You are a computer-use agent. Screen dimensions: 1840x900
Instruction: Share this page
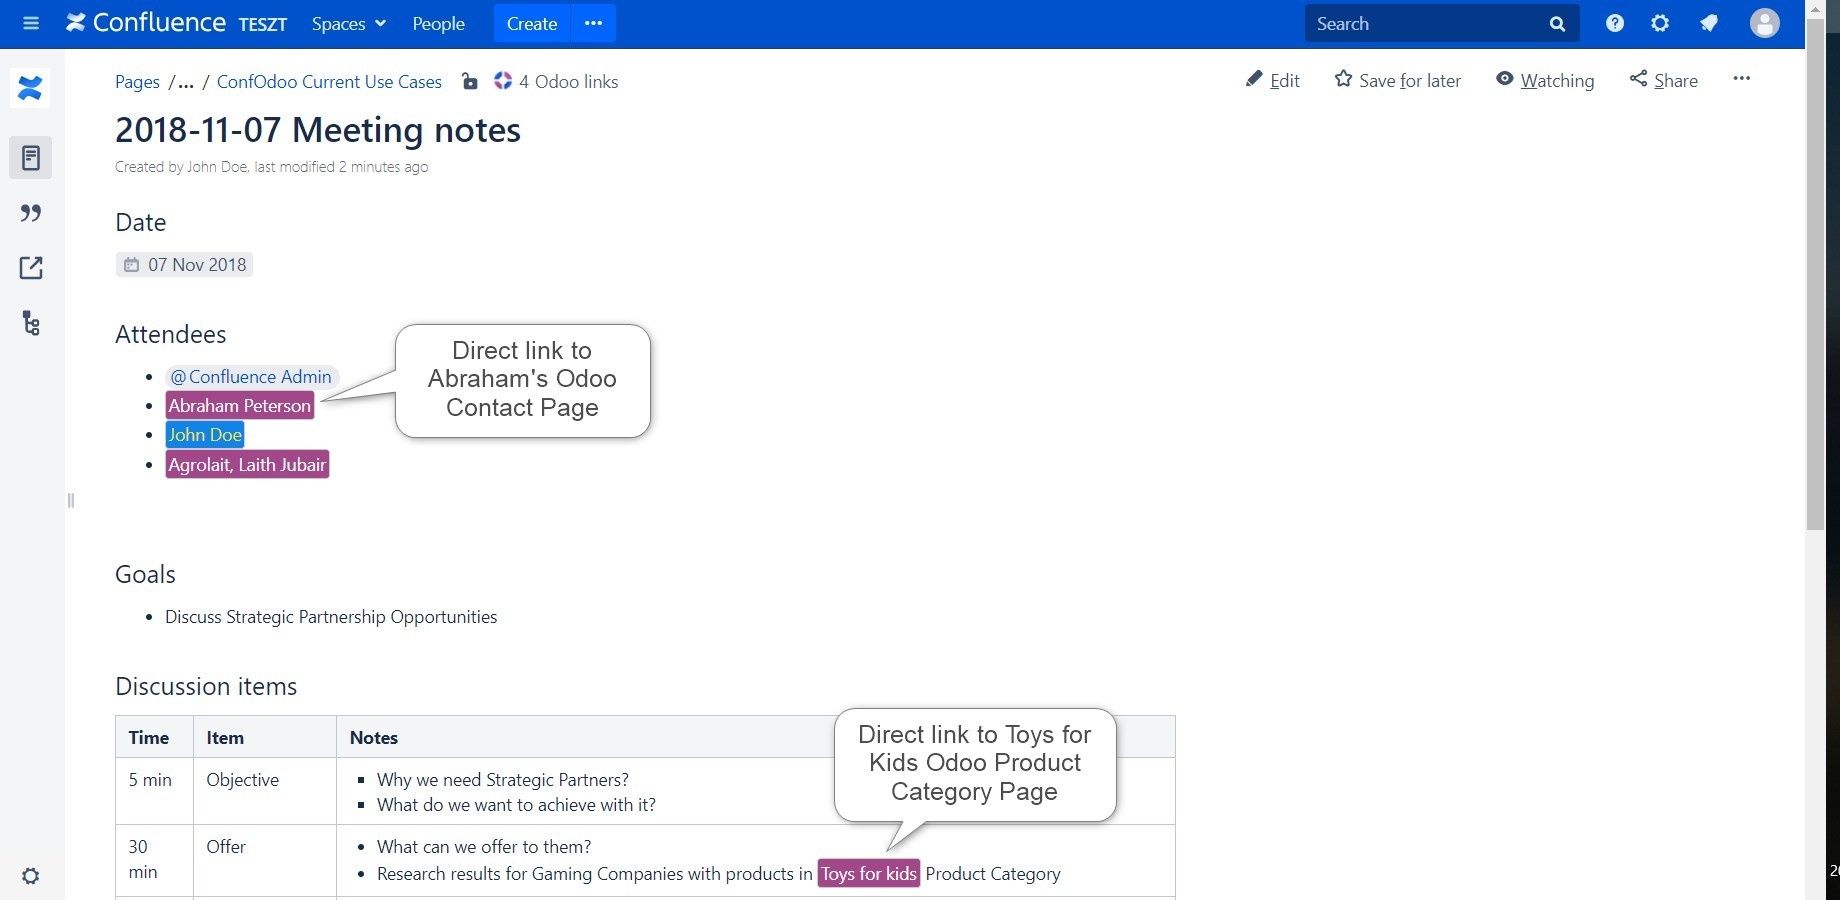[1664, 80]
